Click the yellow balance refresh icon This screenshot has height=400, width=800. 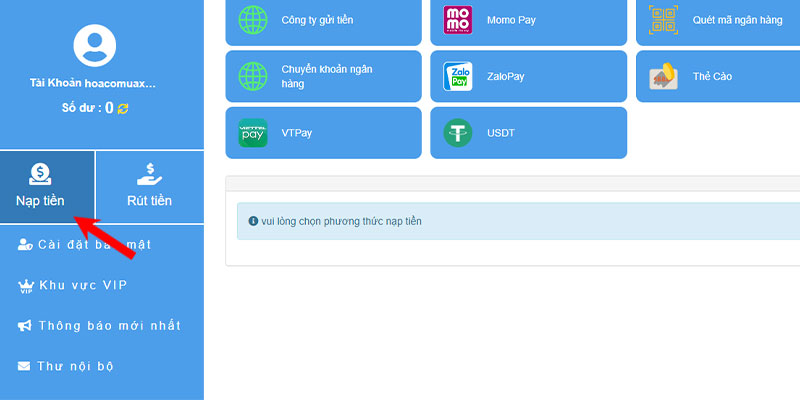click(x=123, y=108)
